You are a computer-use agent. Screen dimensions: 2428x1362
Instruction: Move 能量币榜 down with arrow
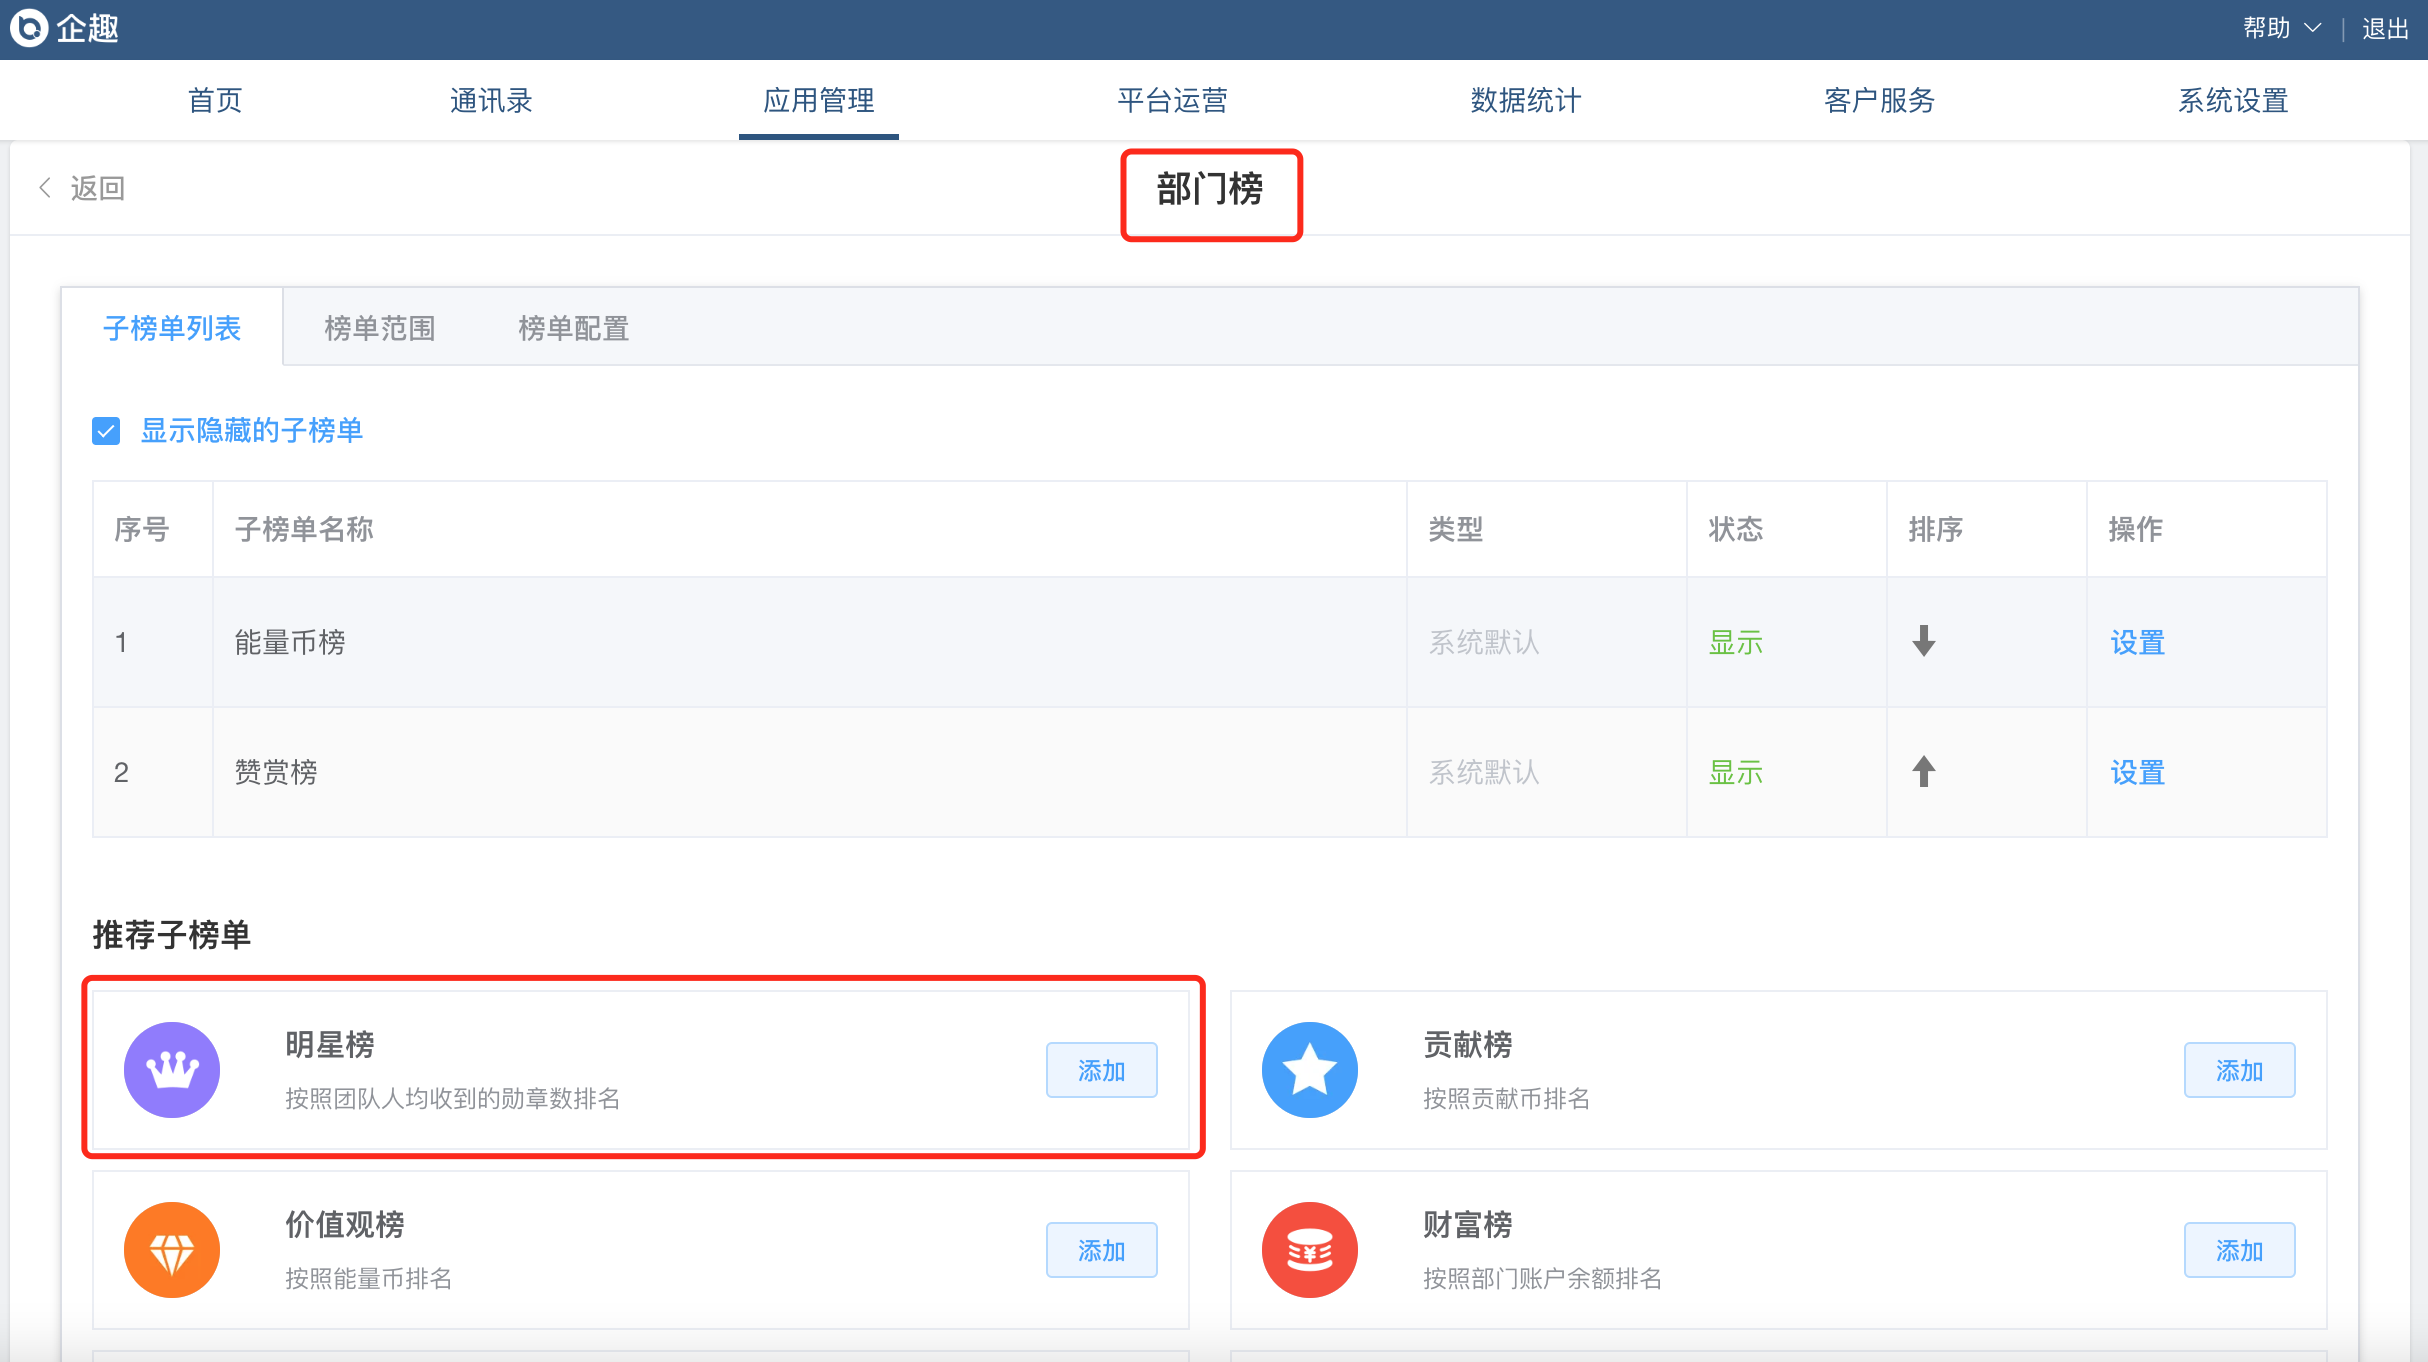[1923, 641]
